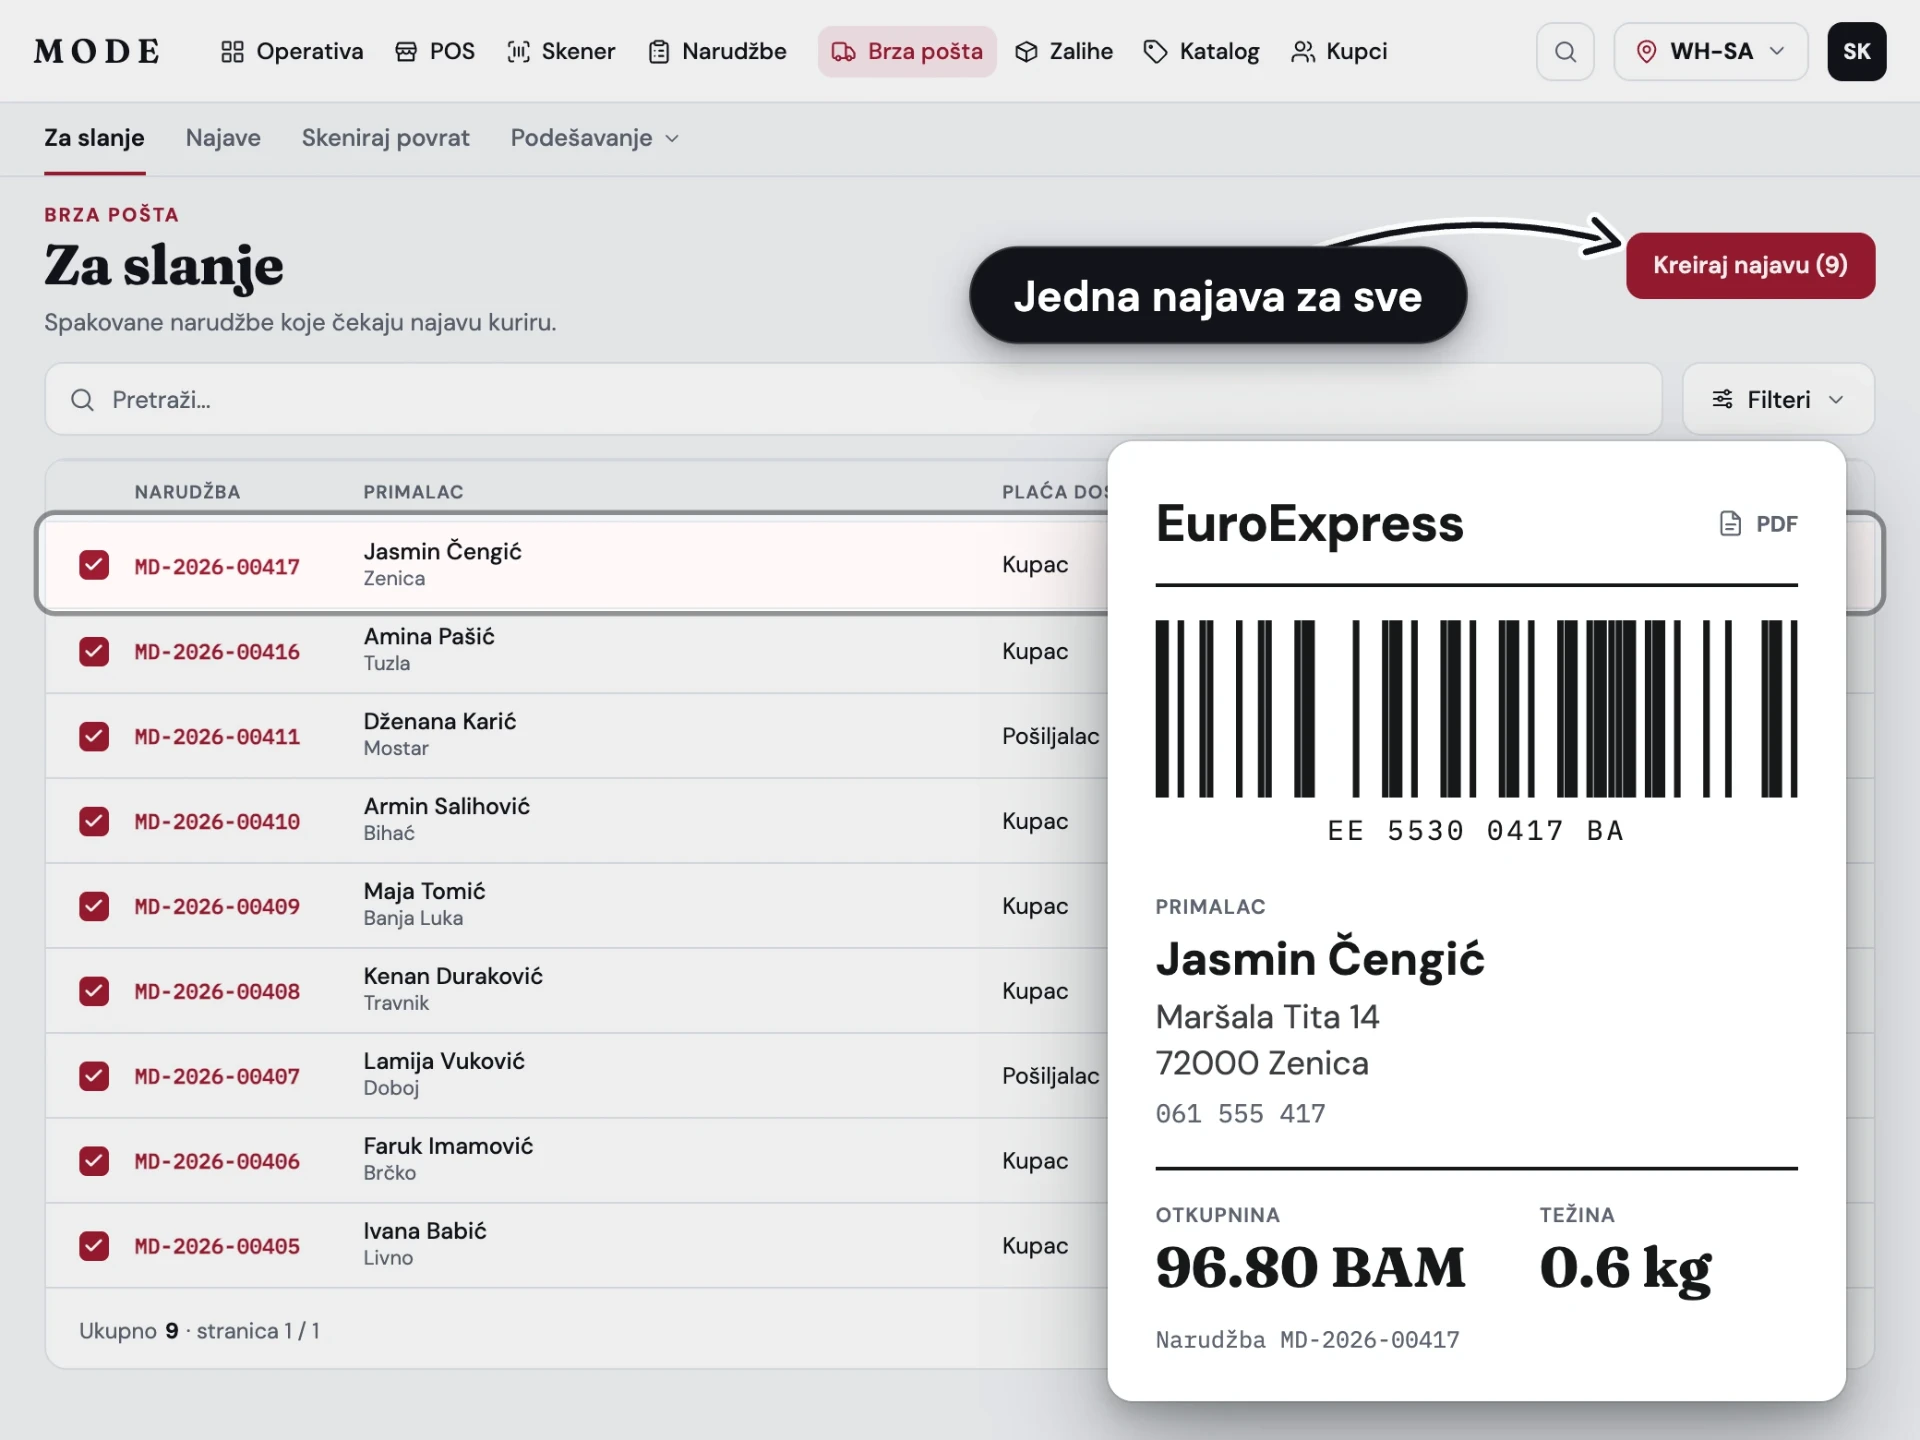Expand the Podešavanje dropdown
This screenshot has height=1440, width=1920.
pos(594,138)
